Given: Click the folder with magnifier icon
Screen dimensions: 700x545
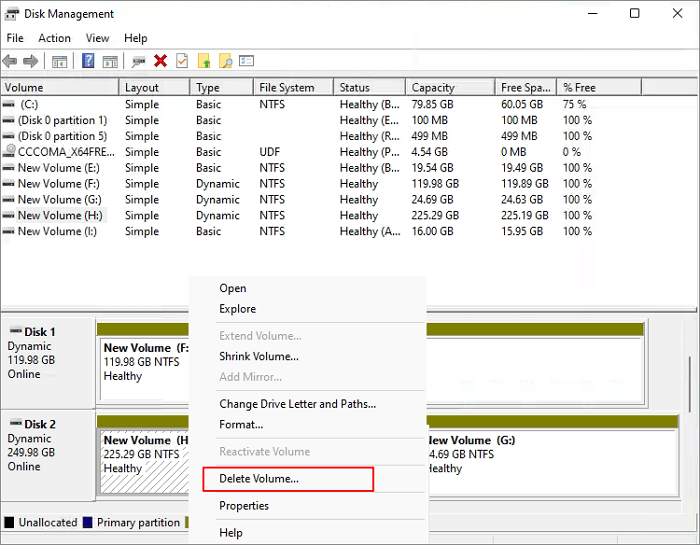Looking at the screenshot, I should pos(225,62).
